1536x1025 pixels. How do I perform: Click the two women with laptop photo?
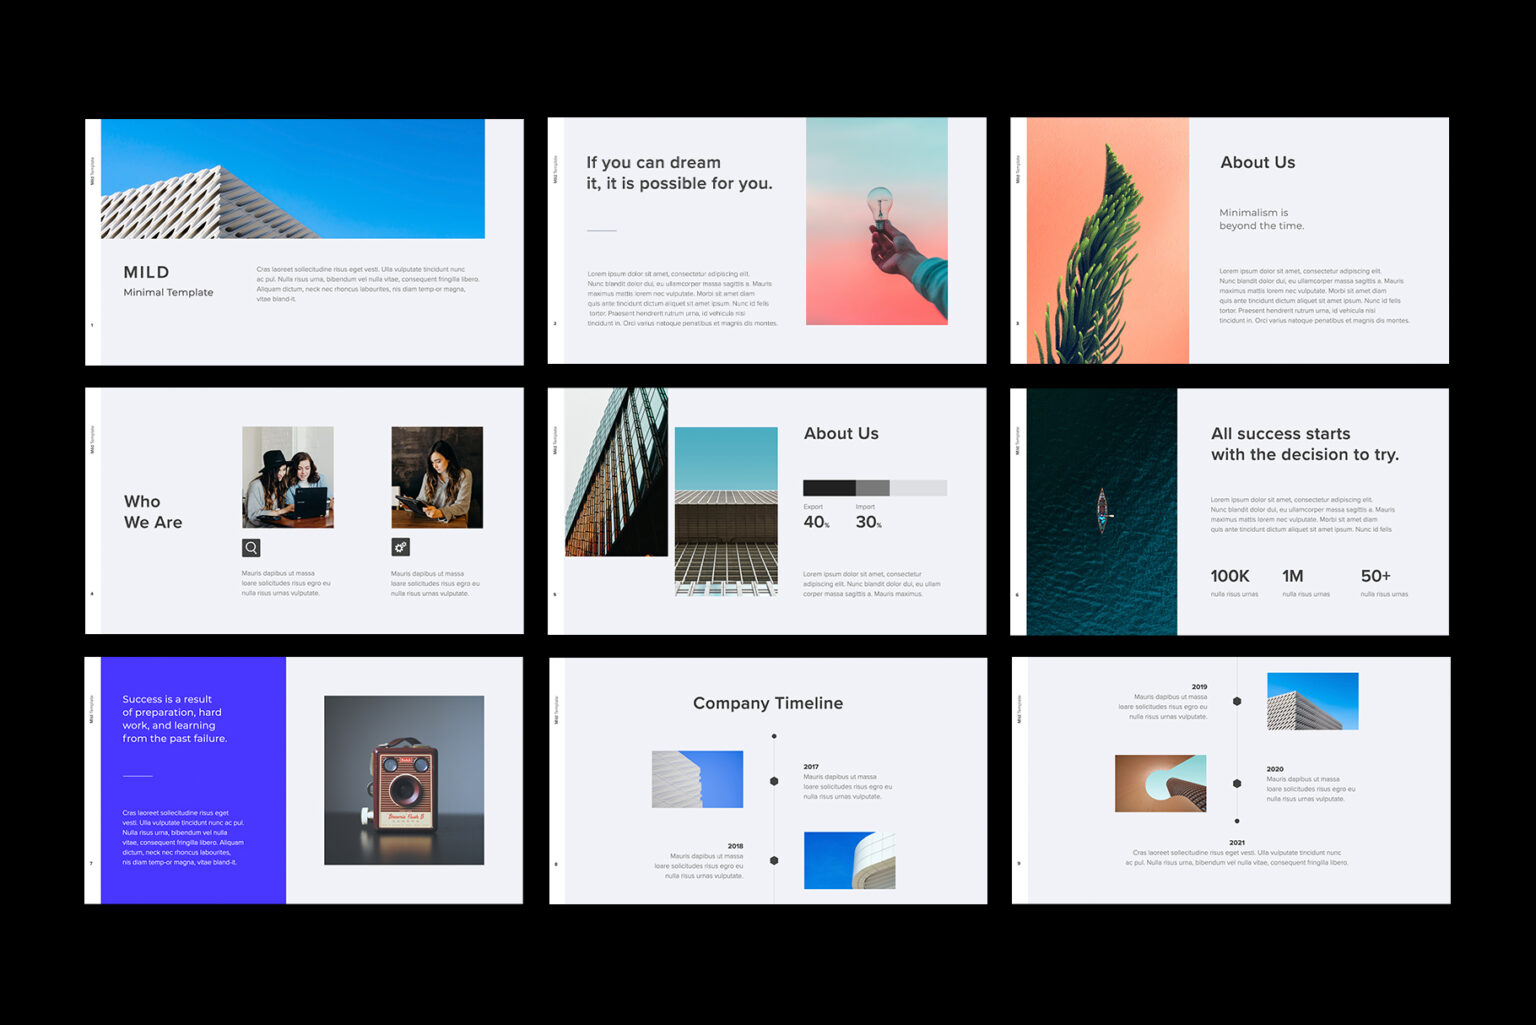coord(288,477)
